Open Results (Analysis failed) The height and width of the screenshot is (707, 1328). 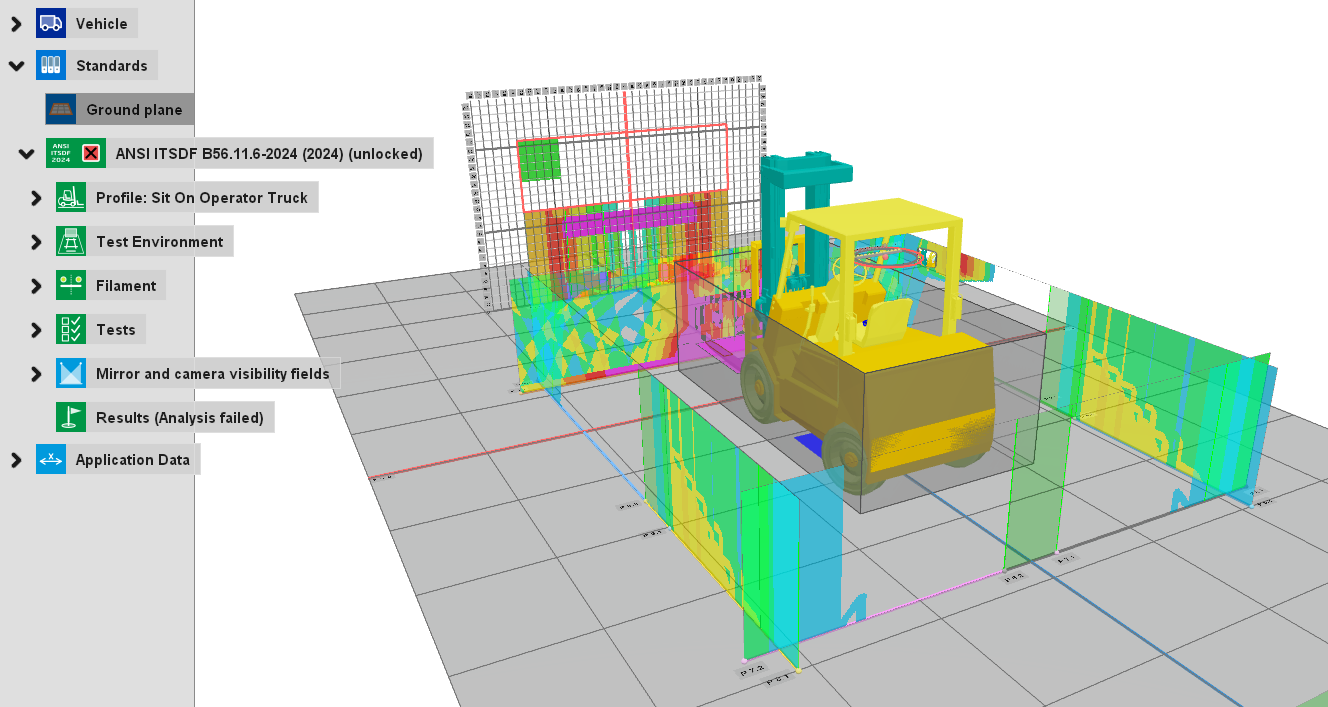coord(180,417)
